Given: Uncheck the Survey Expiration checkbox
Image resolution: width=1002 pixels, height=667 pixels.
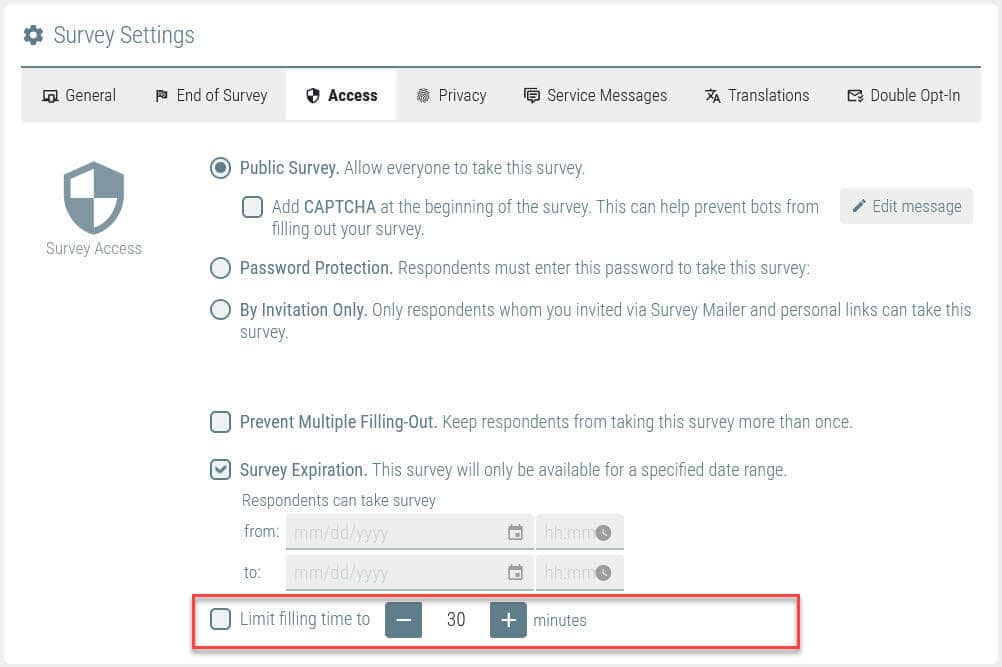Looking at the screenshot, I should coord(220,470).
